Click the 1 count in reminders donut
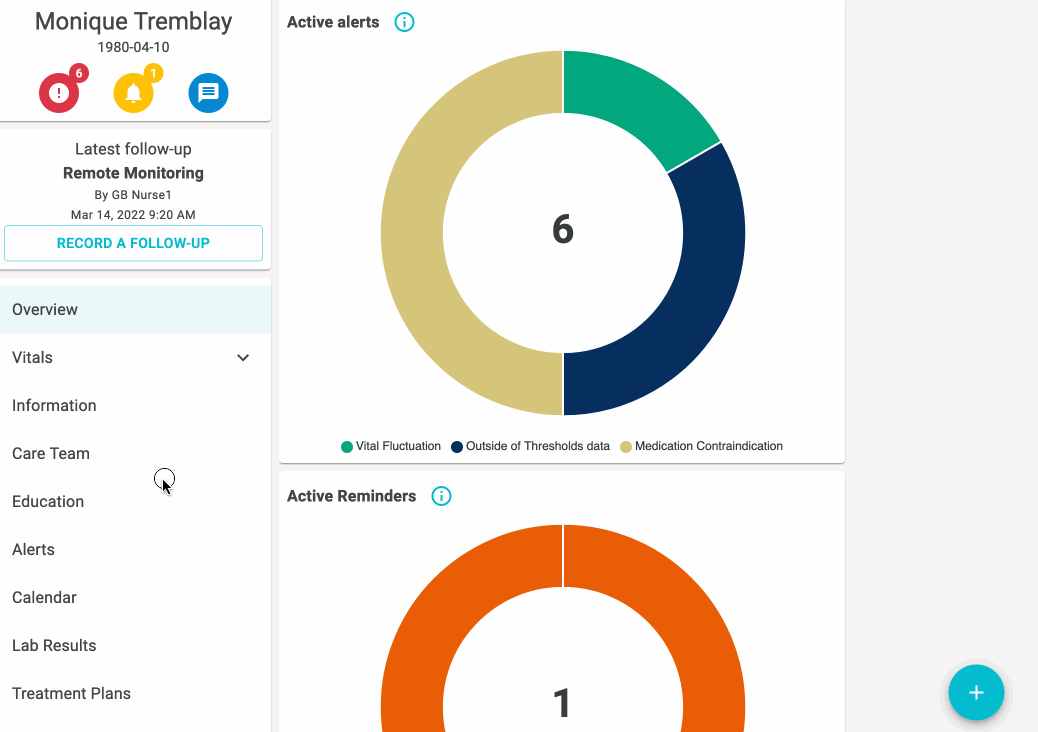 coord(561,703)
